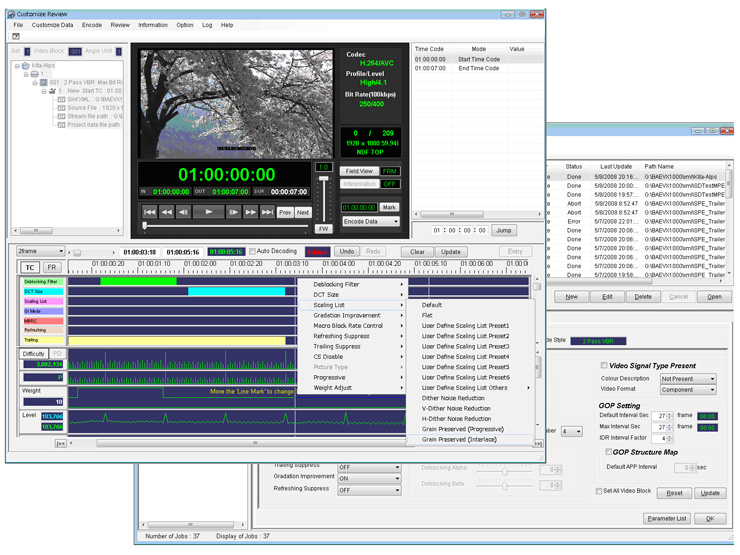Step forward one frame

[233, 212]
